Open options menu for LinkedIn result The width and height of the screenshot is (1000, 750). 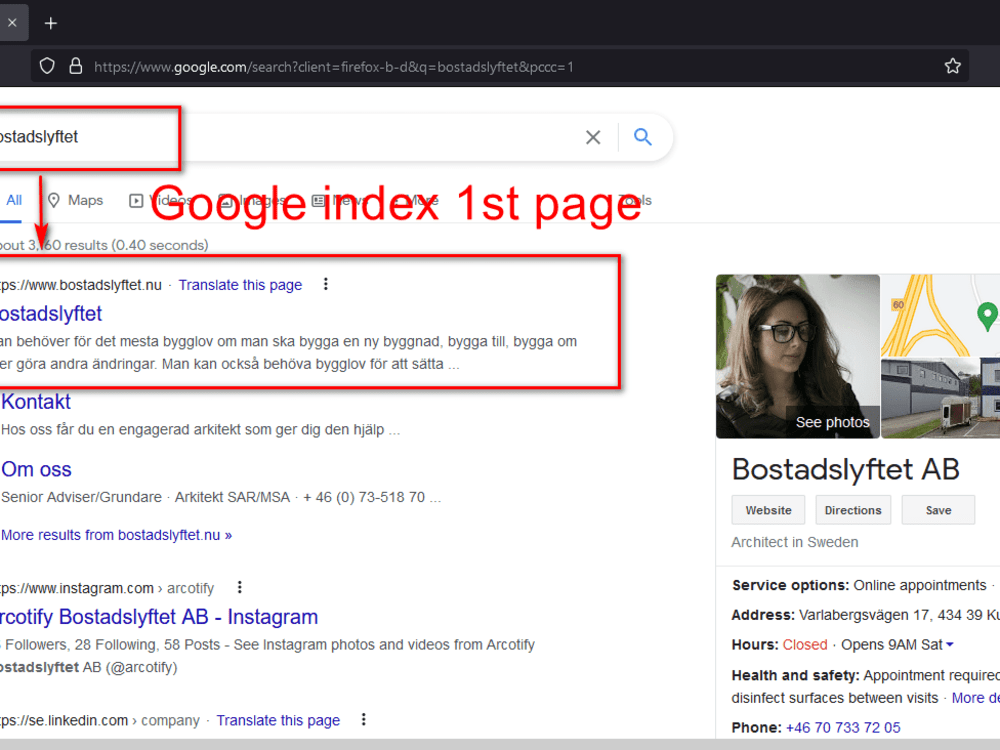[364, 719]
